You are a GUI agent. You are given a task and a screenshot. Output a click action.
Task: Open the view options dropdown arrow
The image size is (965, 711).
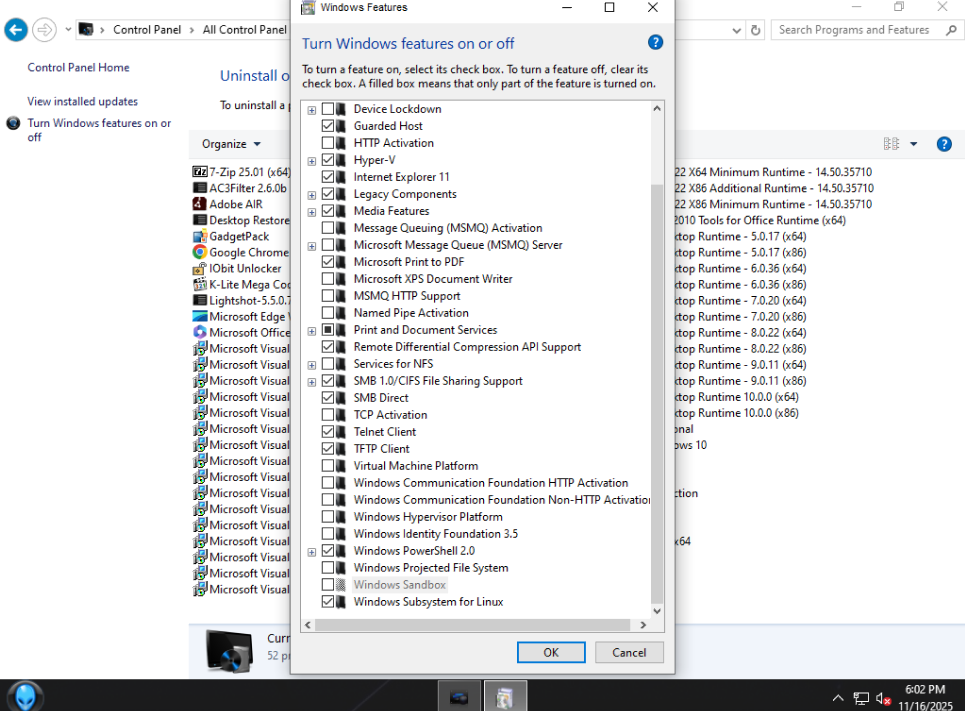(913, 144)
